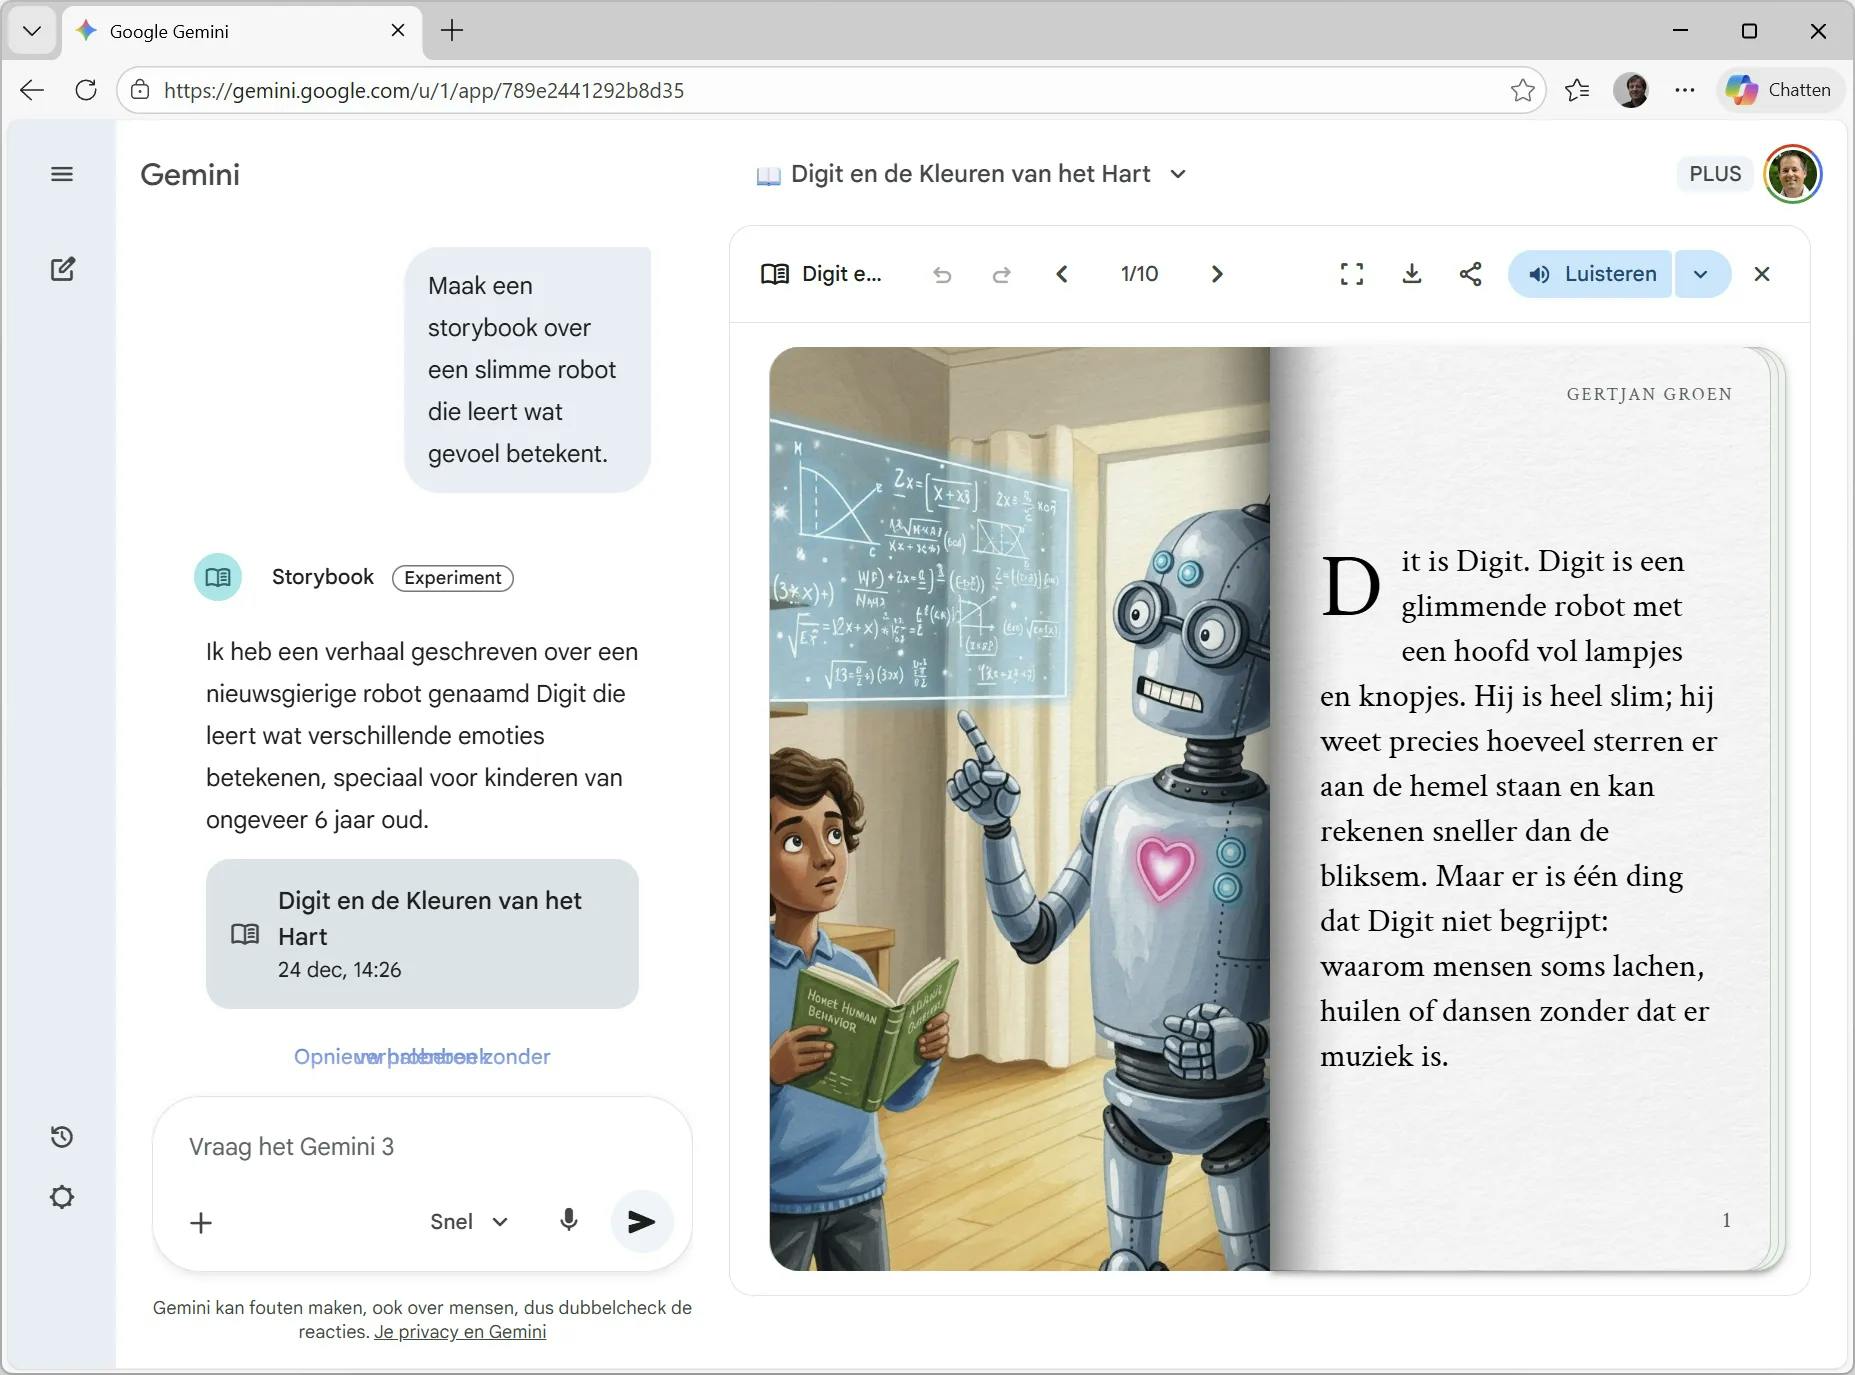Select the Google Gemini browser tab

243,31
